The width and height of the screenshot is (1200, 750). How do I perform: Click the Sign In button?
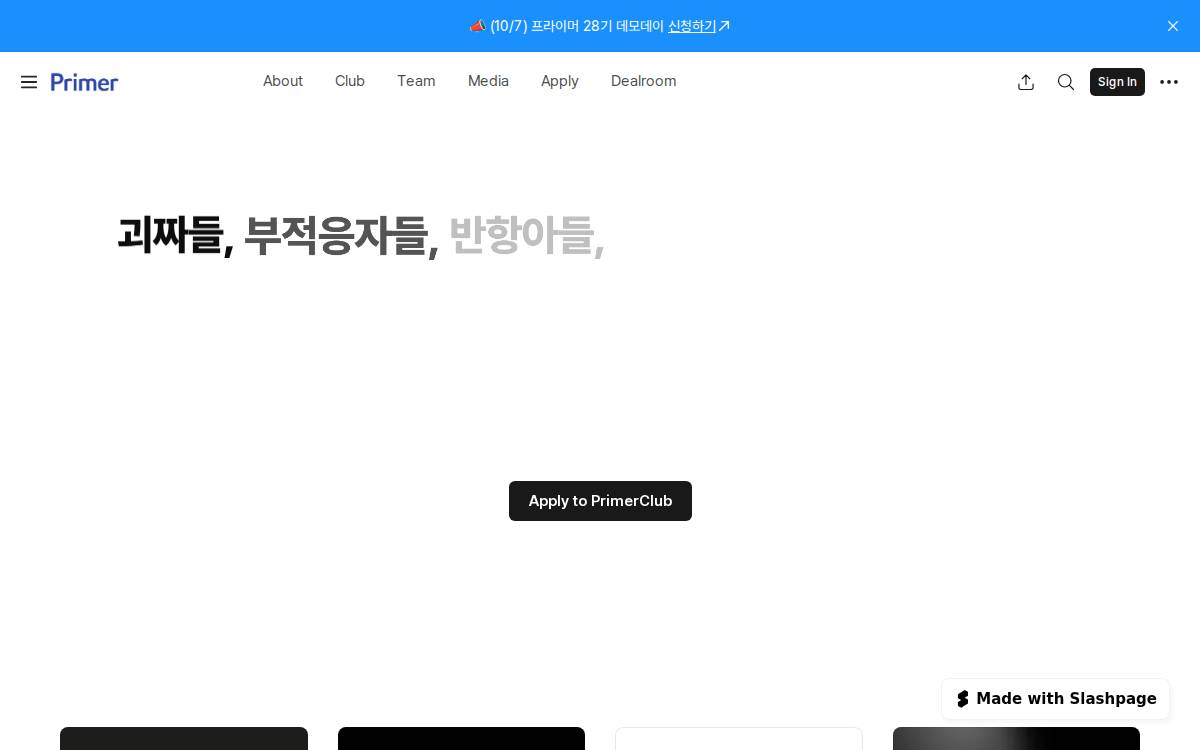click(1117, 82)
